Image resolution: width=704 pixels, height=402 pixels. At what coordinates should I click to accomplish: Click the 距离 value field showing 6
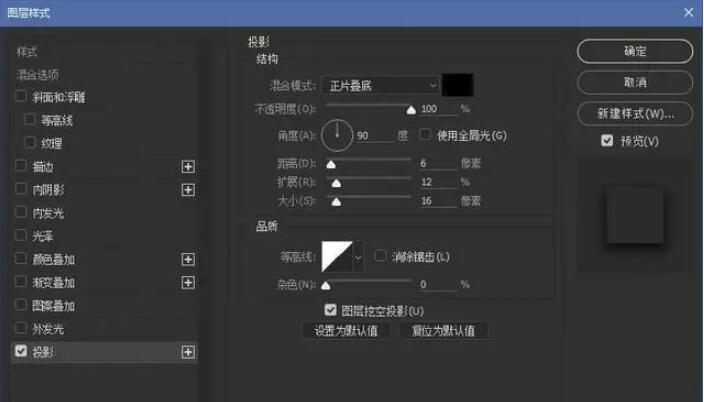pos(438,163)
